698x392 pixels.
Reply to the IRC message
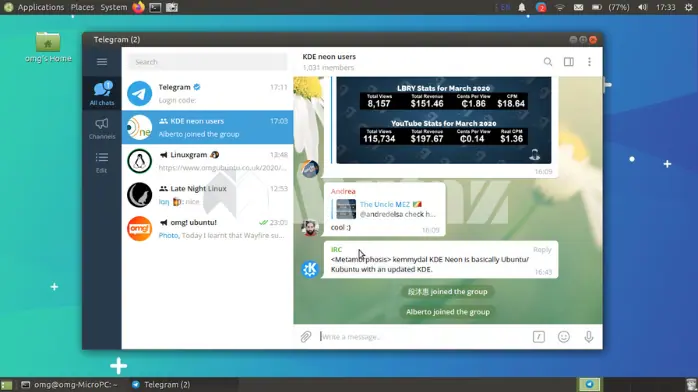pyautogui.click(x=542, y=250)
